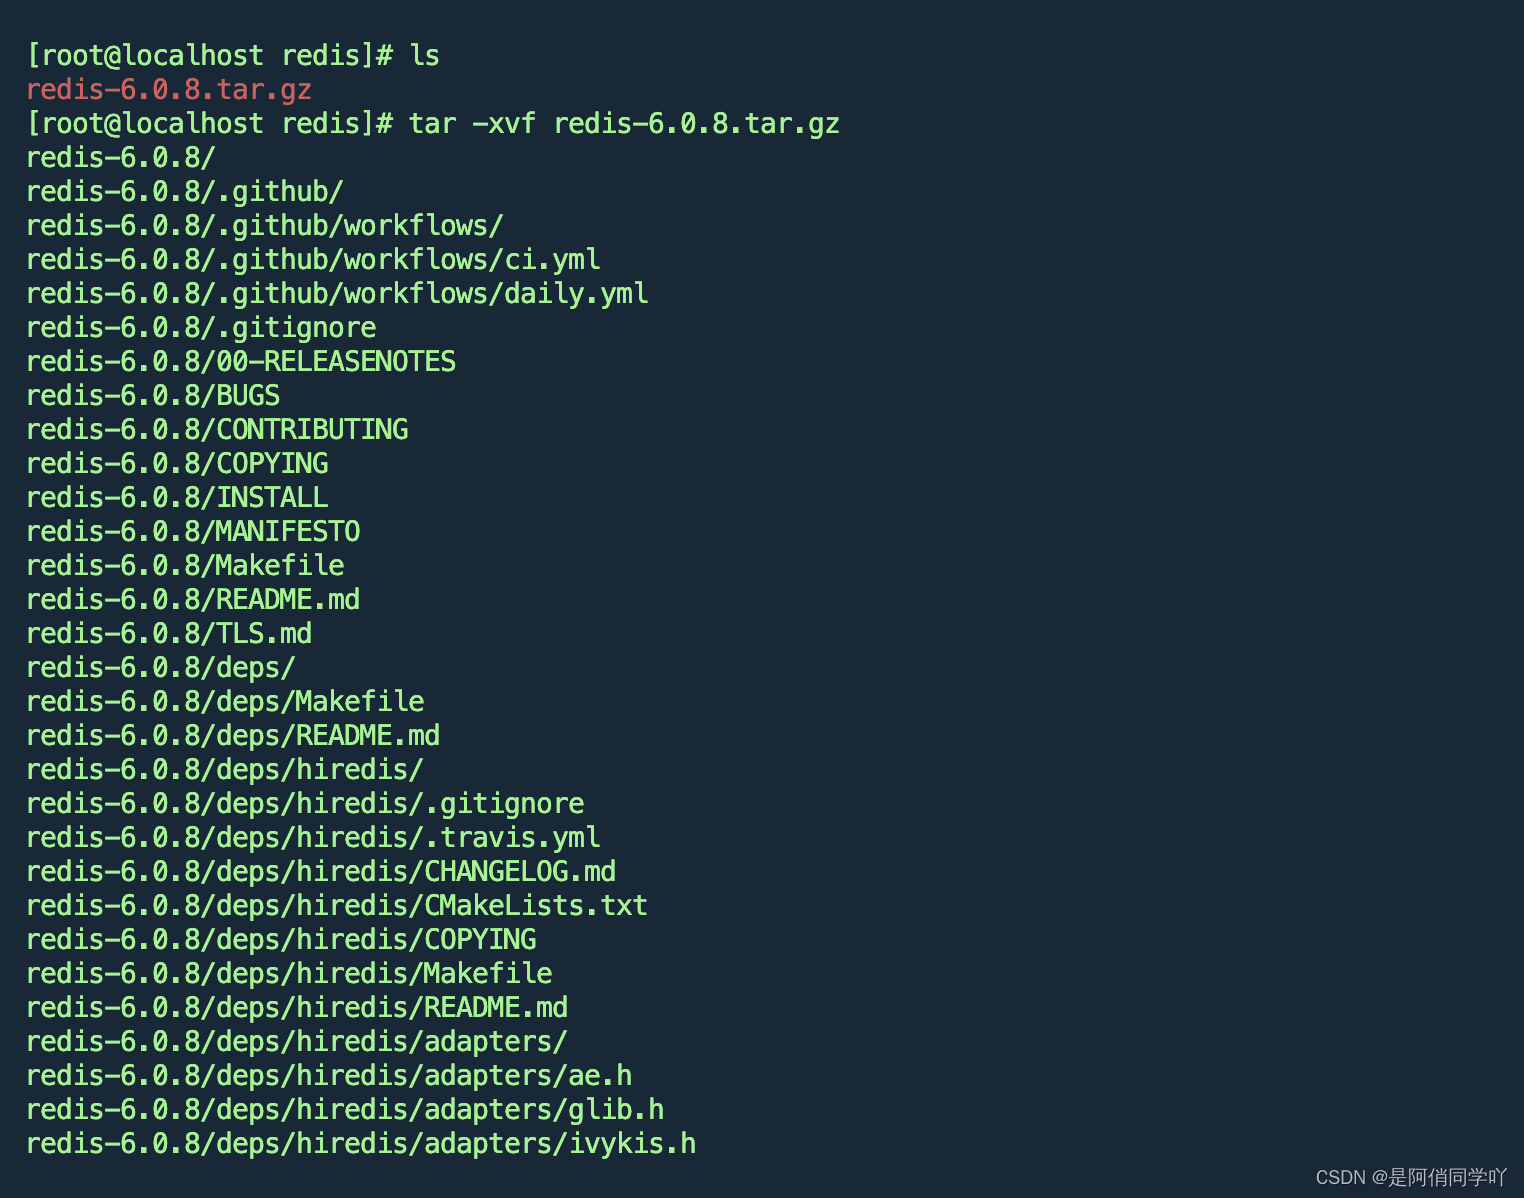The height and width of the screenshot is (1198, 1524).
Task: Click the redis-6.0.8/.gitignore output line
Action: click(201, 328)
